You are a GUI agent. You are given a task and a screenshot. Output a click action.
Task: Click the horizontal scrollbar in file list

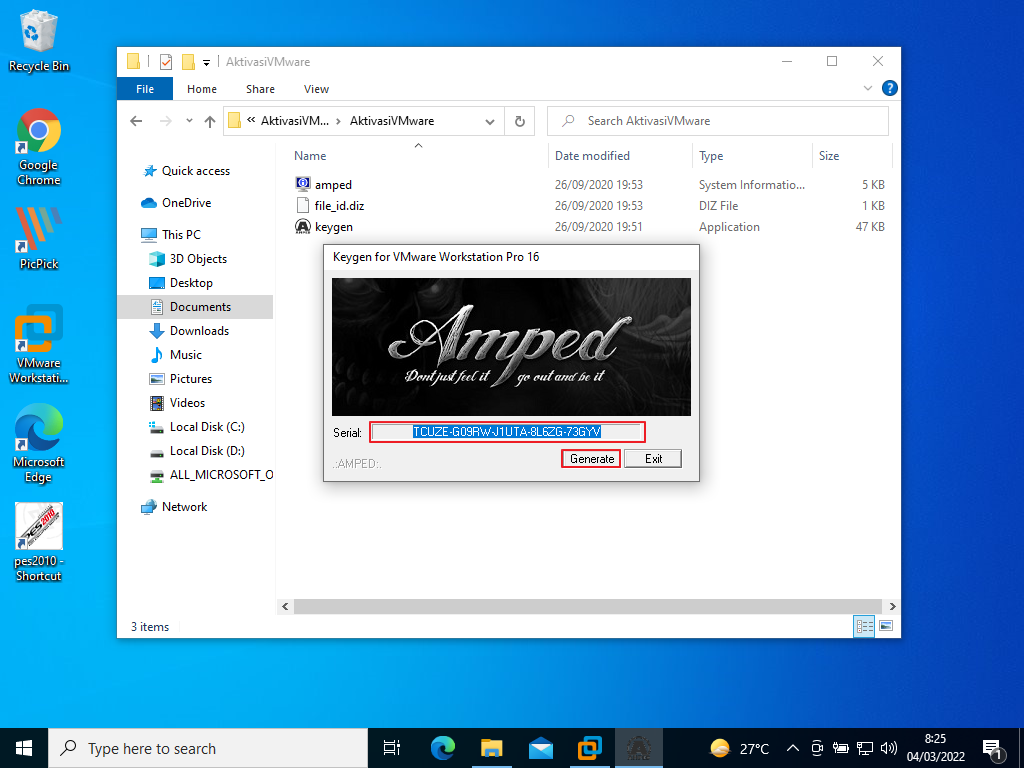pyautogui.click(x=586, y=606)
